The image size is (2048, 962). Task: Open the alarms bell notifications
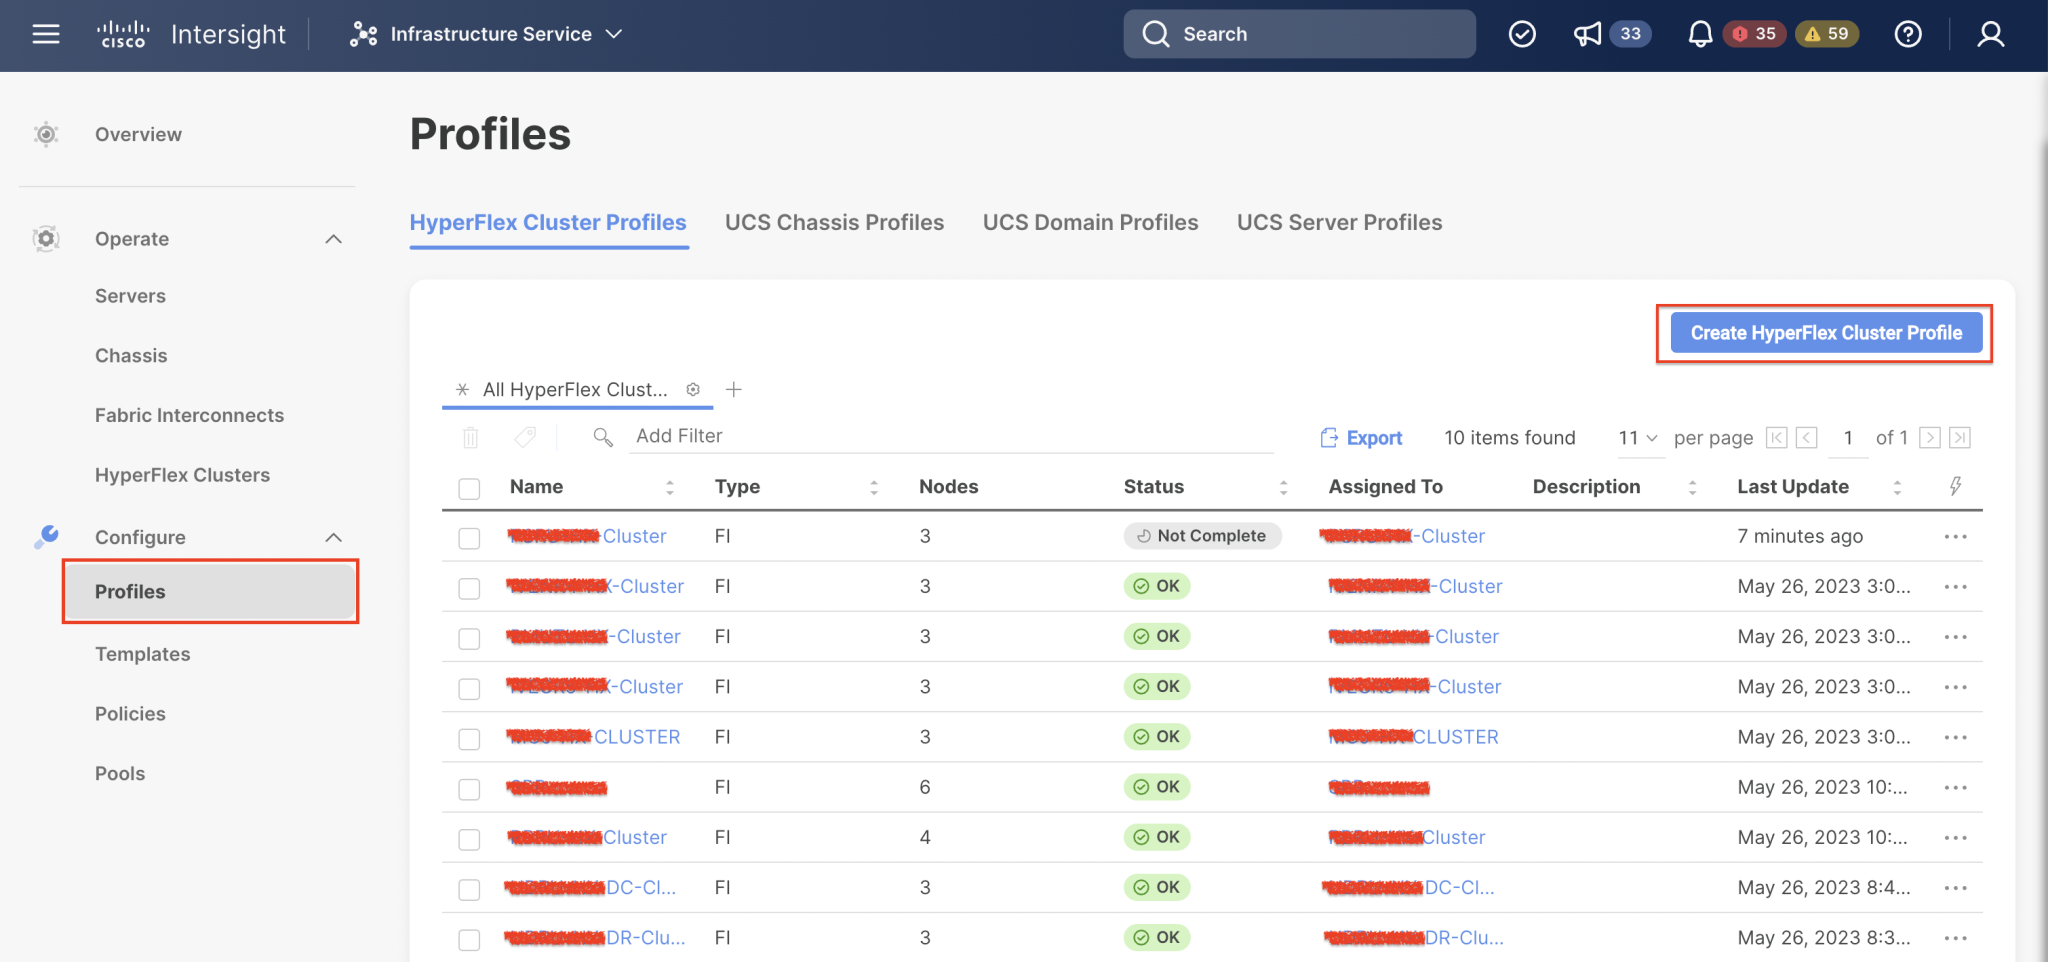[1700, 33]
